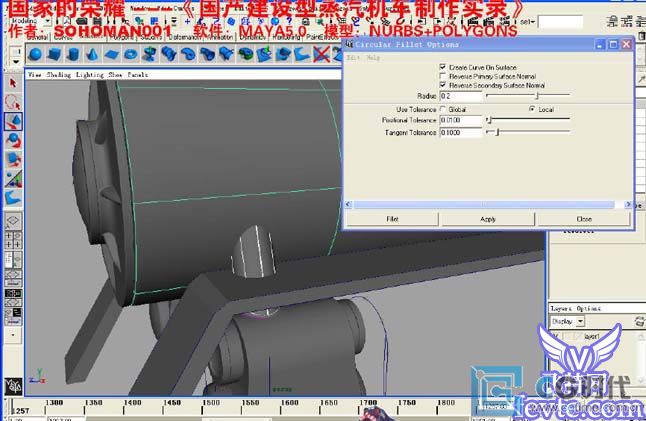Screen dimensions: 646x421
Task: Click the red X crossed surface shelf icon
Action: [x=321, y=54]
